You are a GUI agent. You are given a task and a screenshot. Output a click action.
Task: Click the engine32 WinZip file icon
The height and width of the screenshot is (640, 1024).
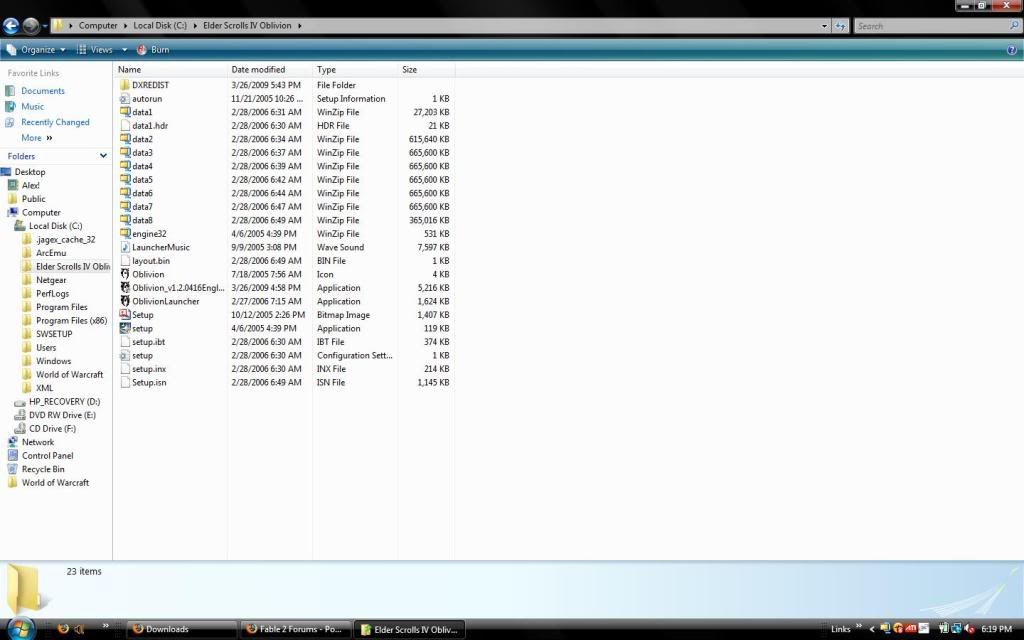[125, 234]
